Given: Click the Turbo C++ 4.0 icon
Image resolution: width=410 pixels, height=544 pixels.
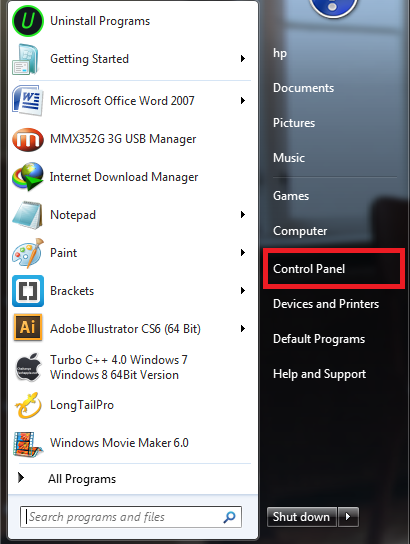Looking at the screenshot, I should point(28,367).
